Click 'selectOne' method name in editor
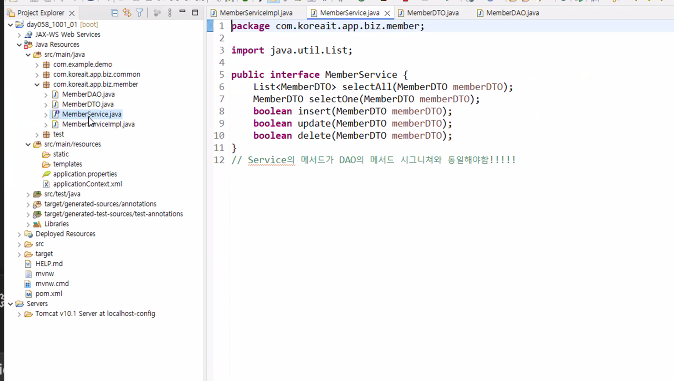Viewport: 674px width, 381px height. pyautogui.click(x=334, y=99)
